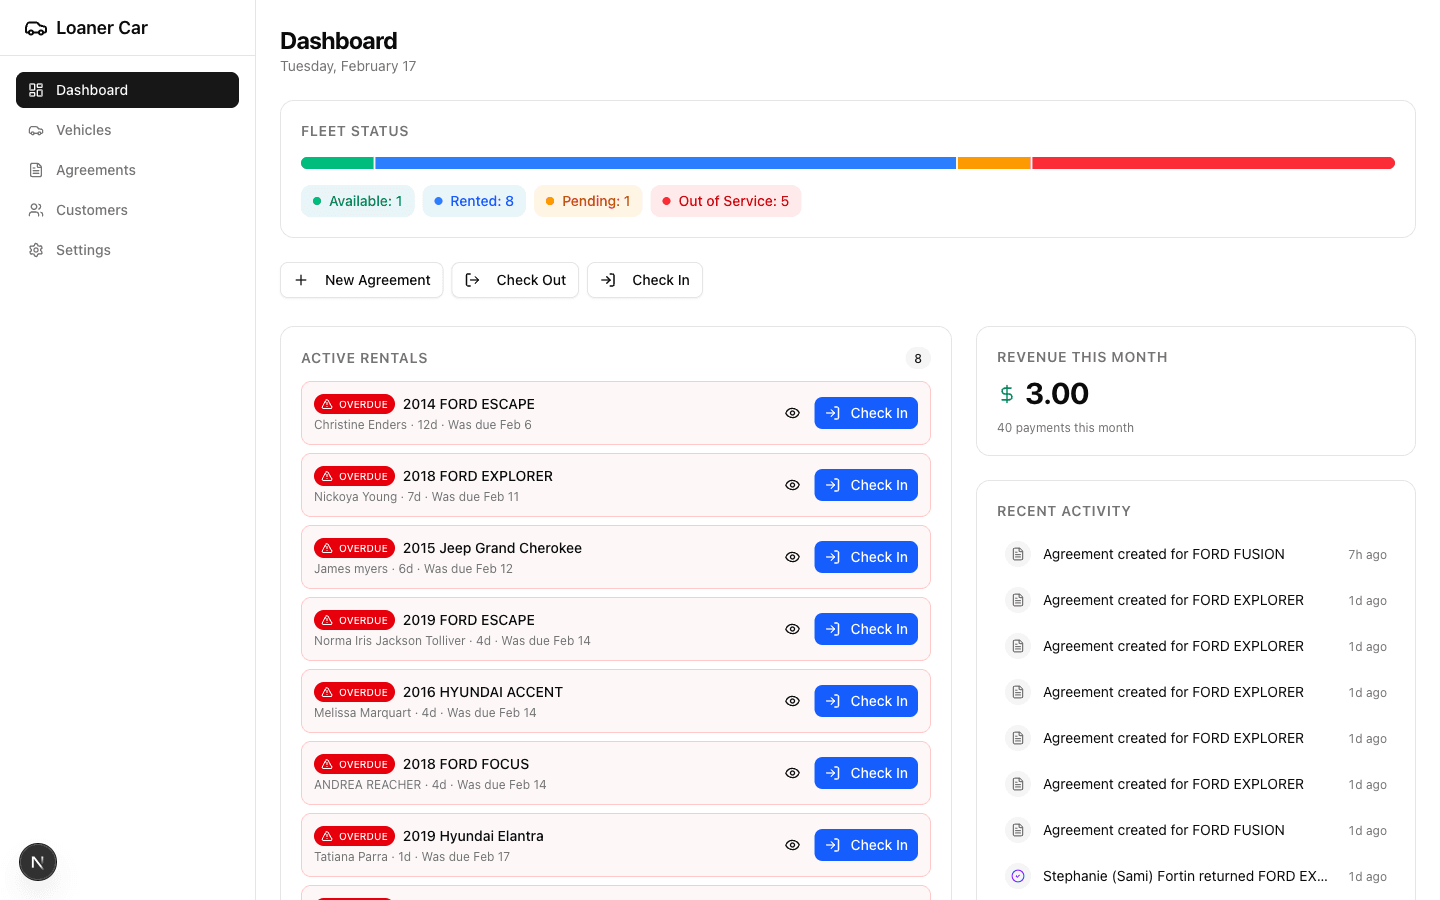Image resolution: width=1440 pixels, height=900 pixels.
Task: View details of the 2014 FORD ESCAPE rental
Action: pos(792,413)
